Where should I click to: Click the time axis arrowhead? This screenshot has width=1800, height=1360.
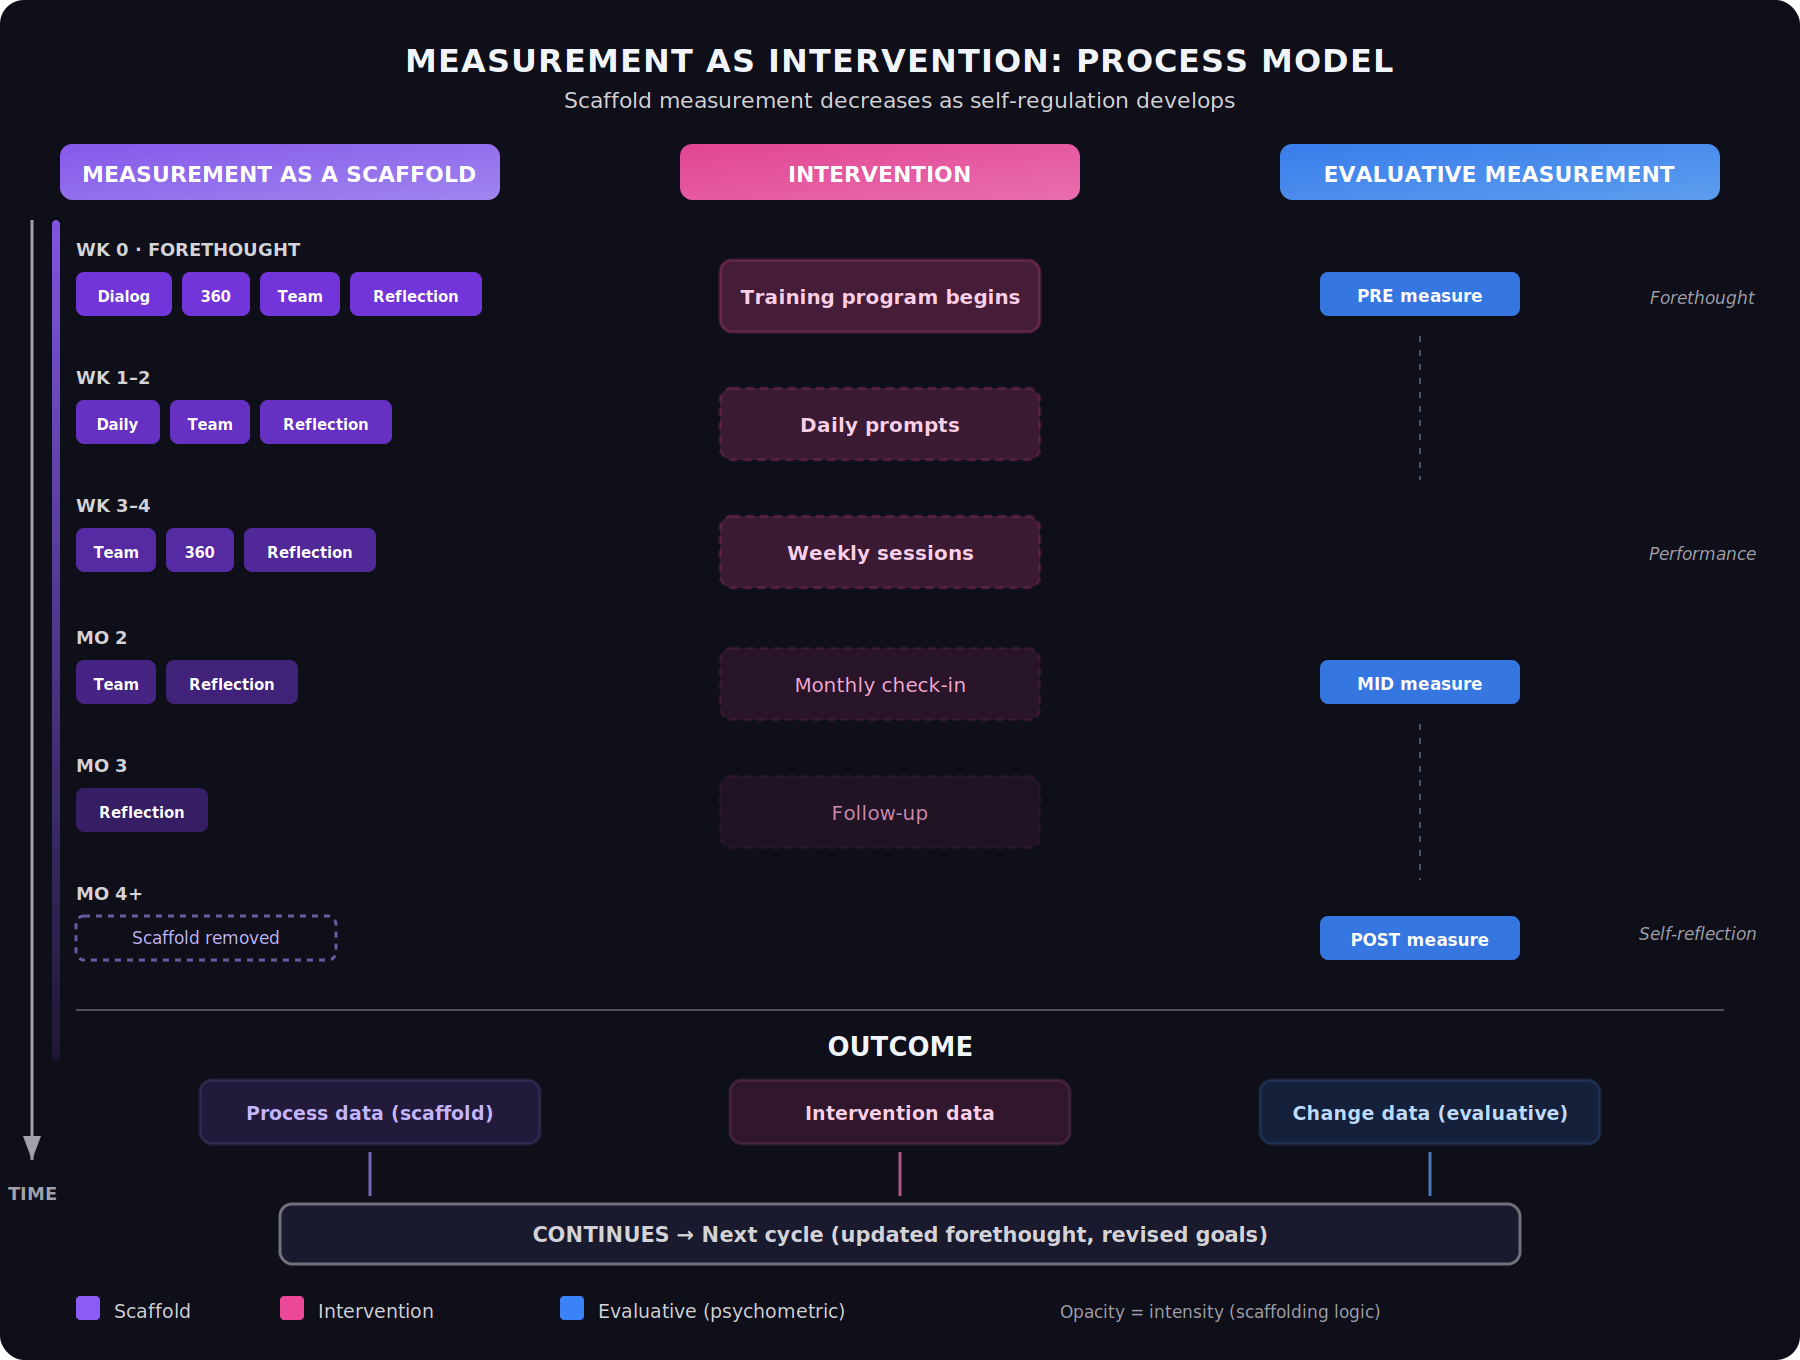coord(32,1147)
